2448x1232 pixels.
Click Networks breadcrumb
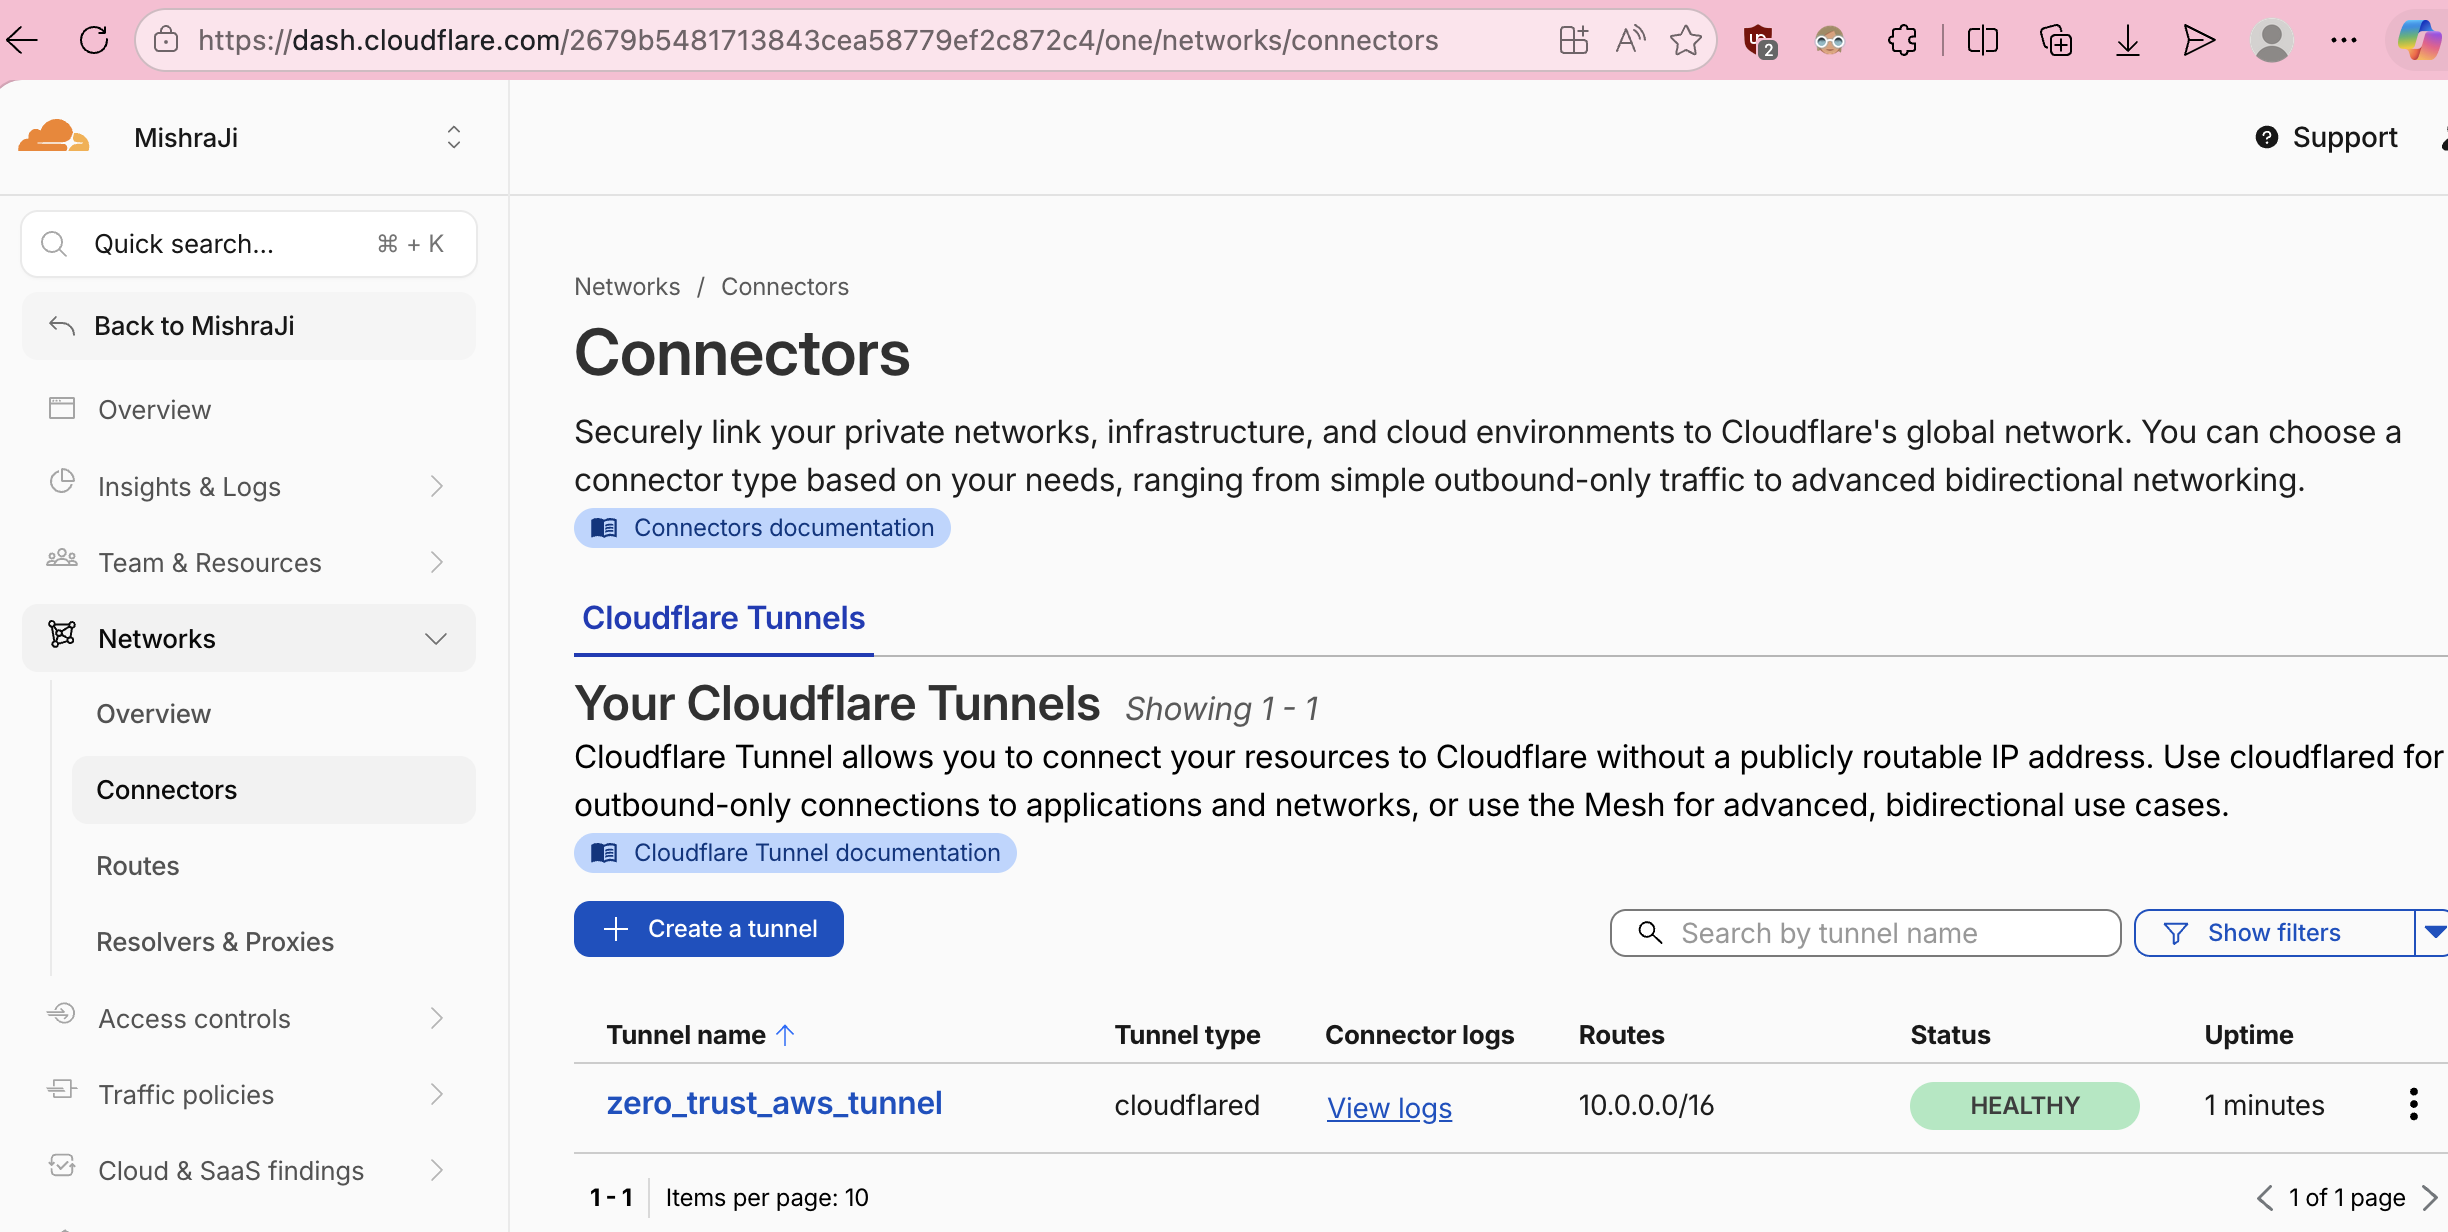[x=627, y=287]
